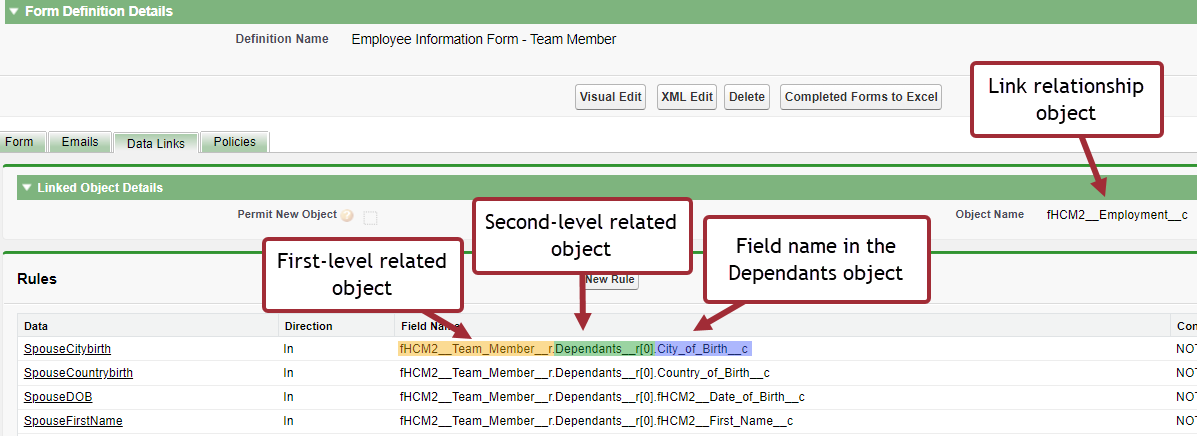Tick the Permit New Object checkbox
The width and height of the screenshot is (1197, 436).
(370, 216)
